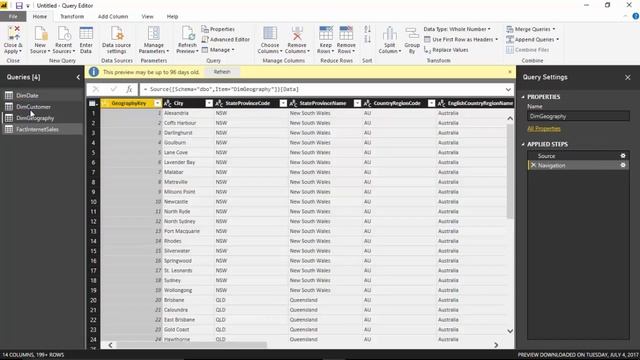Select the FactInternetSales query
Screen dimensions: 640x360
click(42, 129)
